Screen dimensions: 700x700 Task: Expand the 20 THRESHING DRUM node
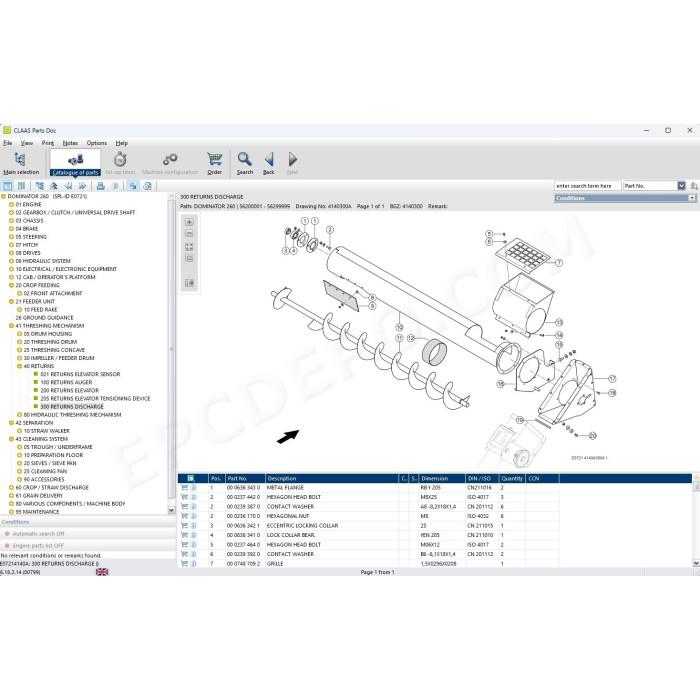tap(19, 342)
